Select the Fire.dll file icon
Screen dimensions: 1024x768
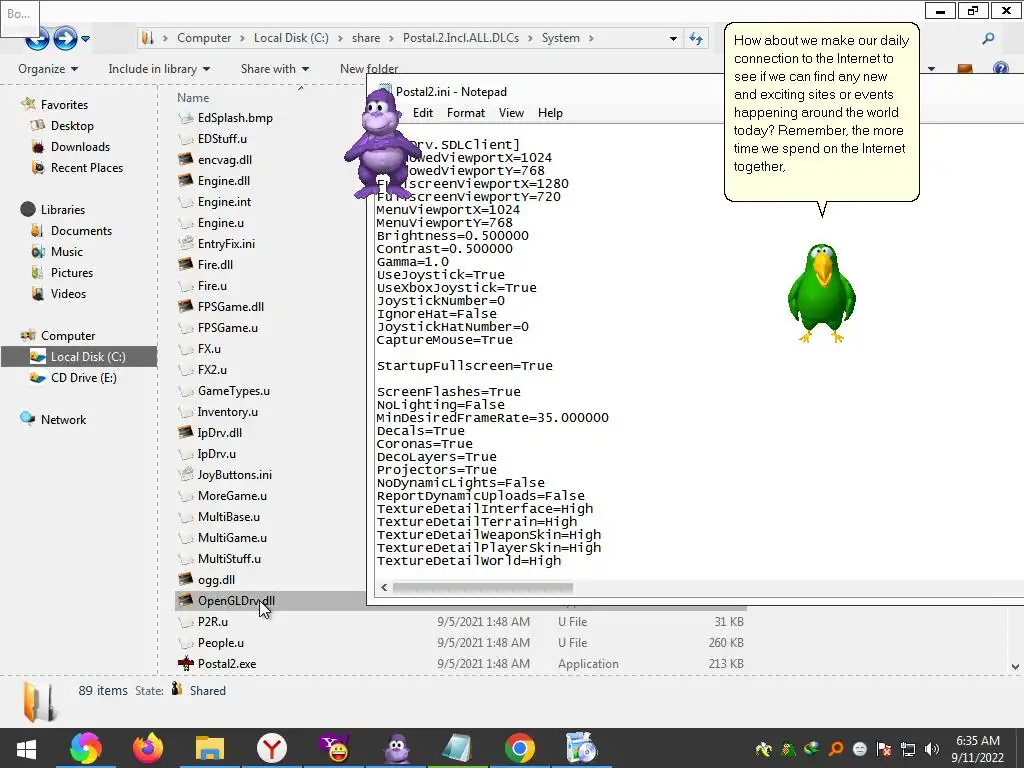[x=185, y=264]
